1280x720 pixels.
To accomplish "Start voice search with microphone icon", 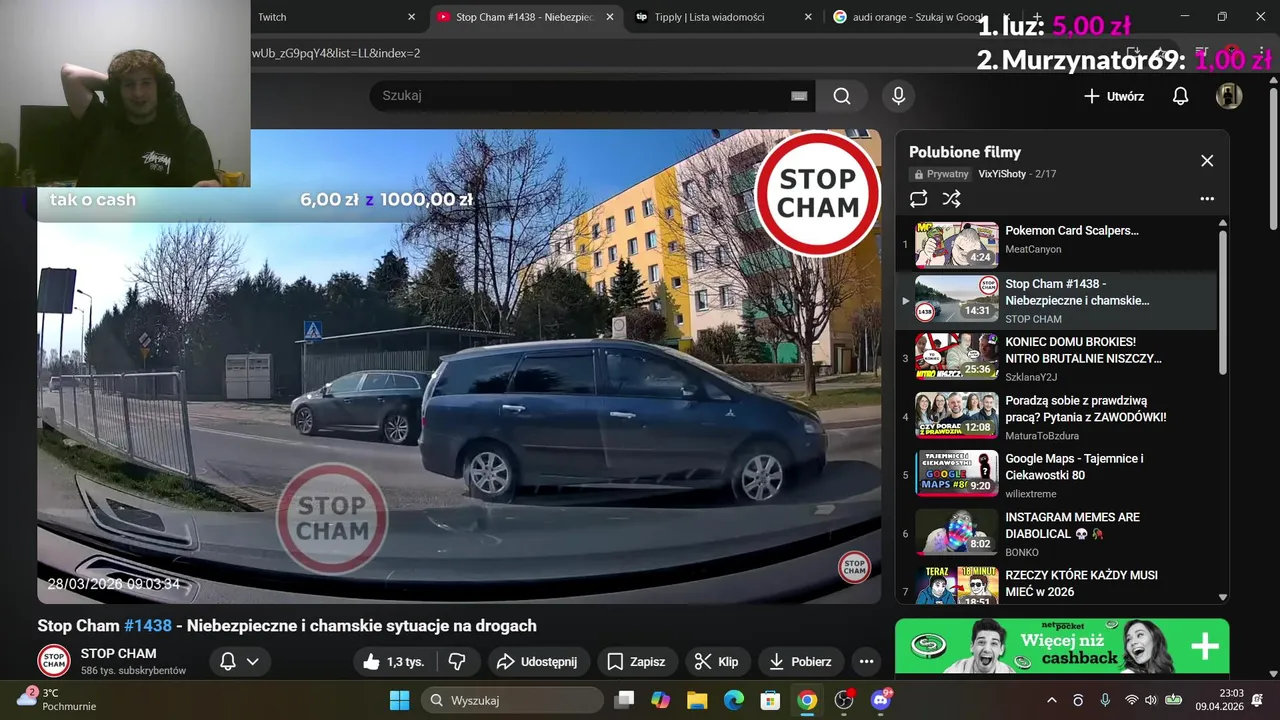I will point(898,96).
